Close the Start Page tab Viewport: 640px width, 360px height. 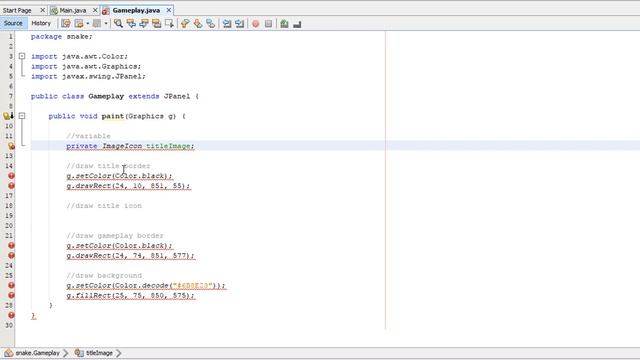point(42,10)
